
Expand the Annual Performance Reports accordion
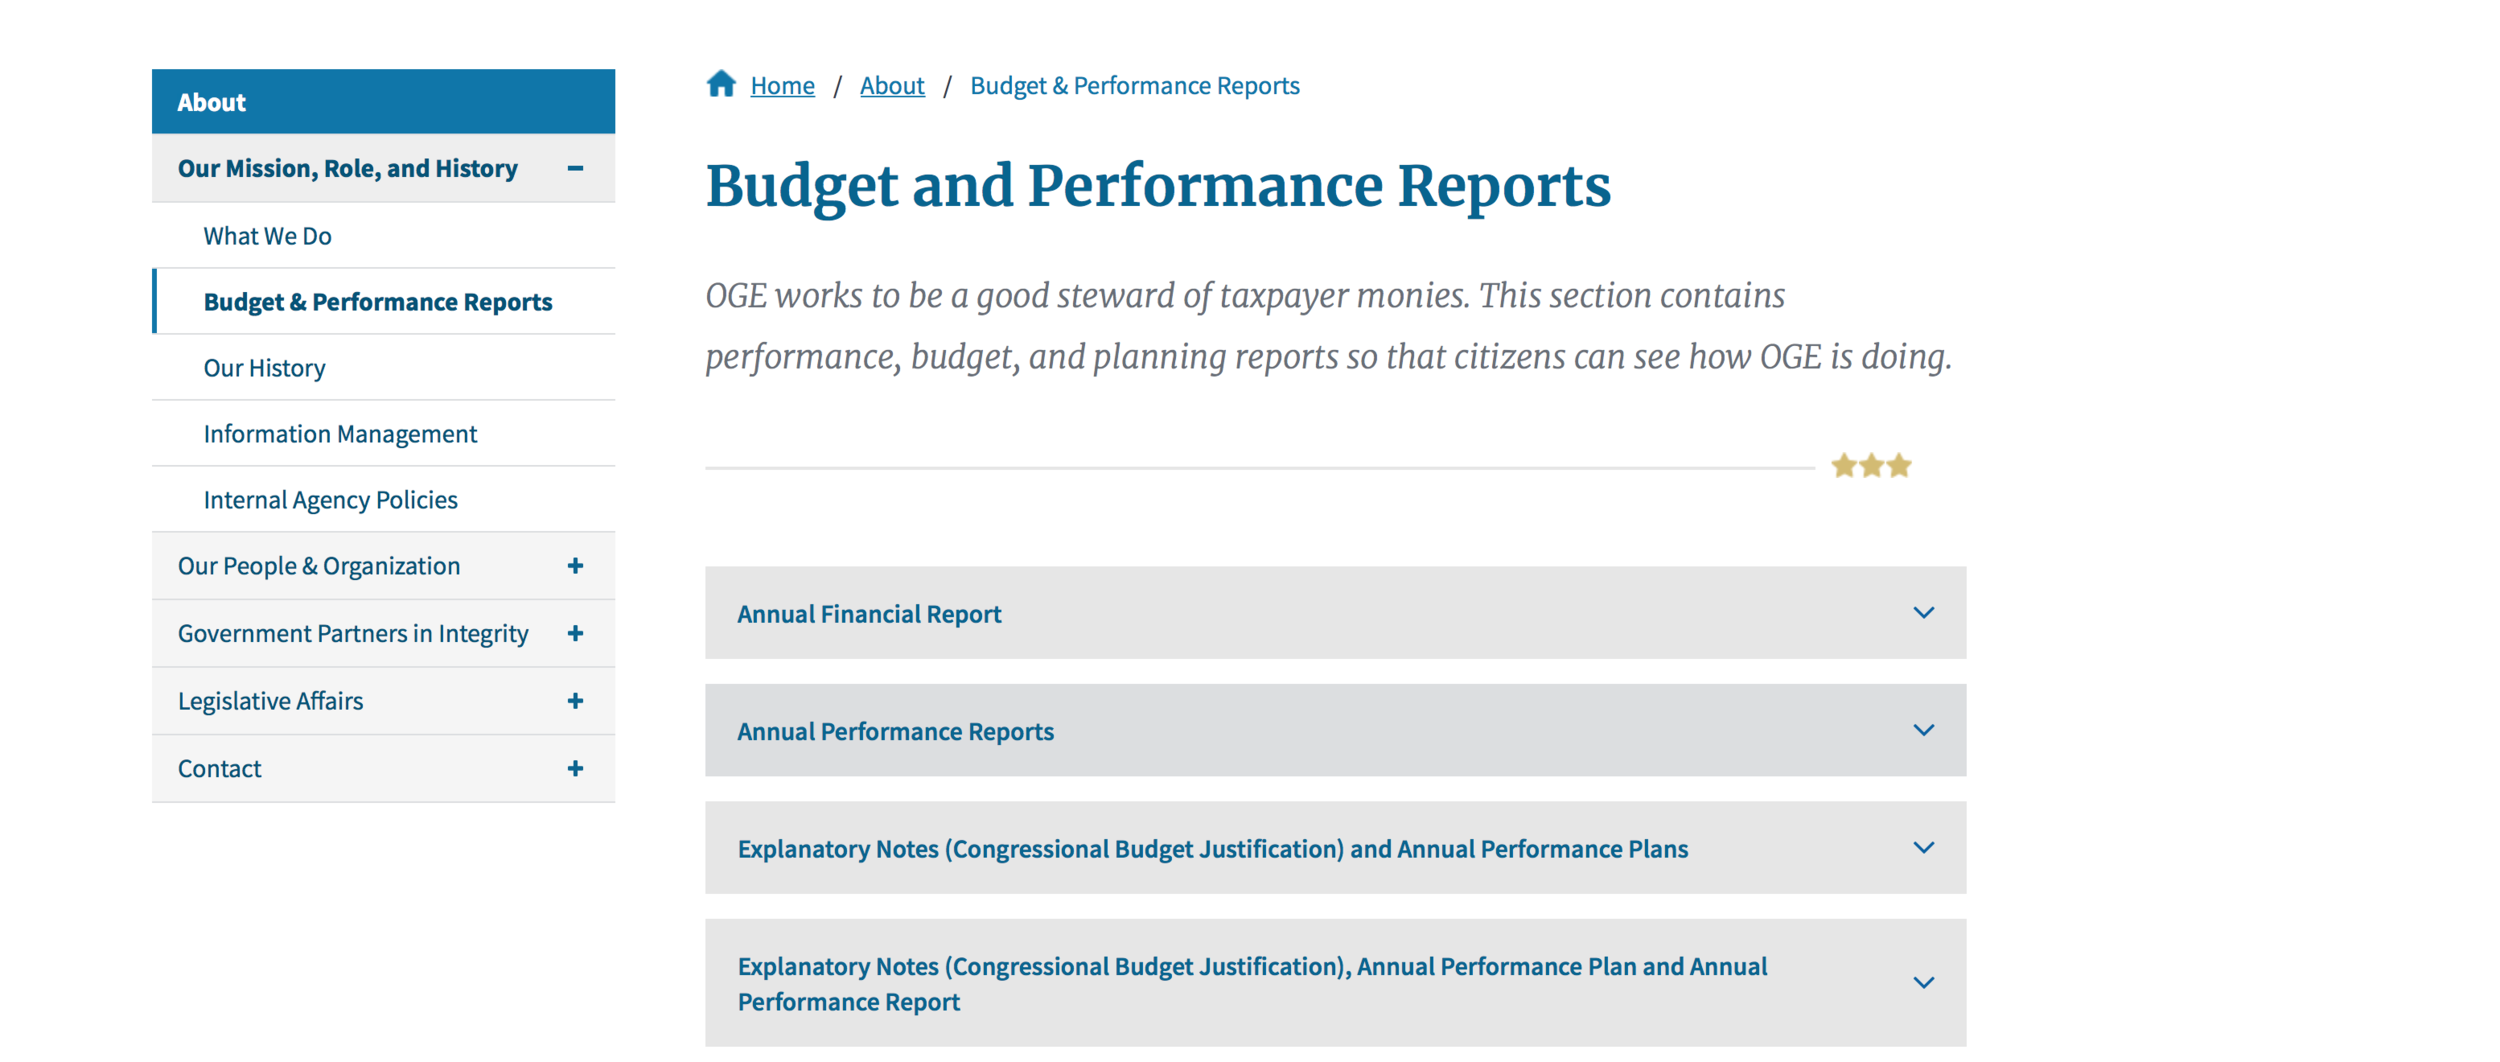click(1335, 730)
